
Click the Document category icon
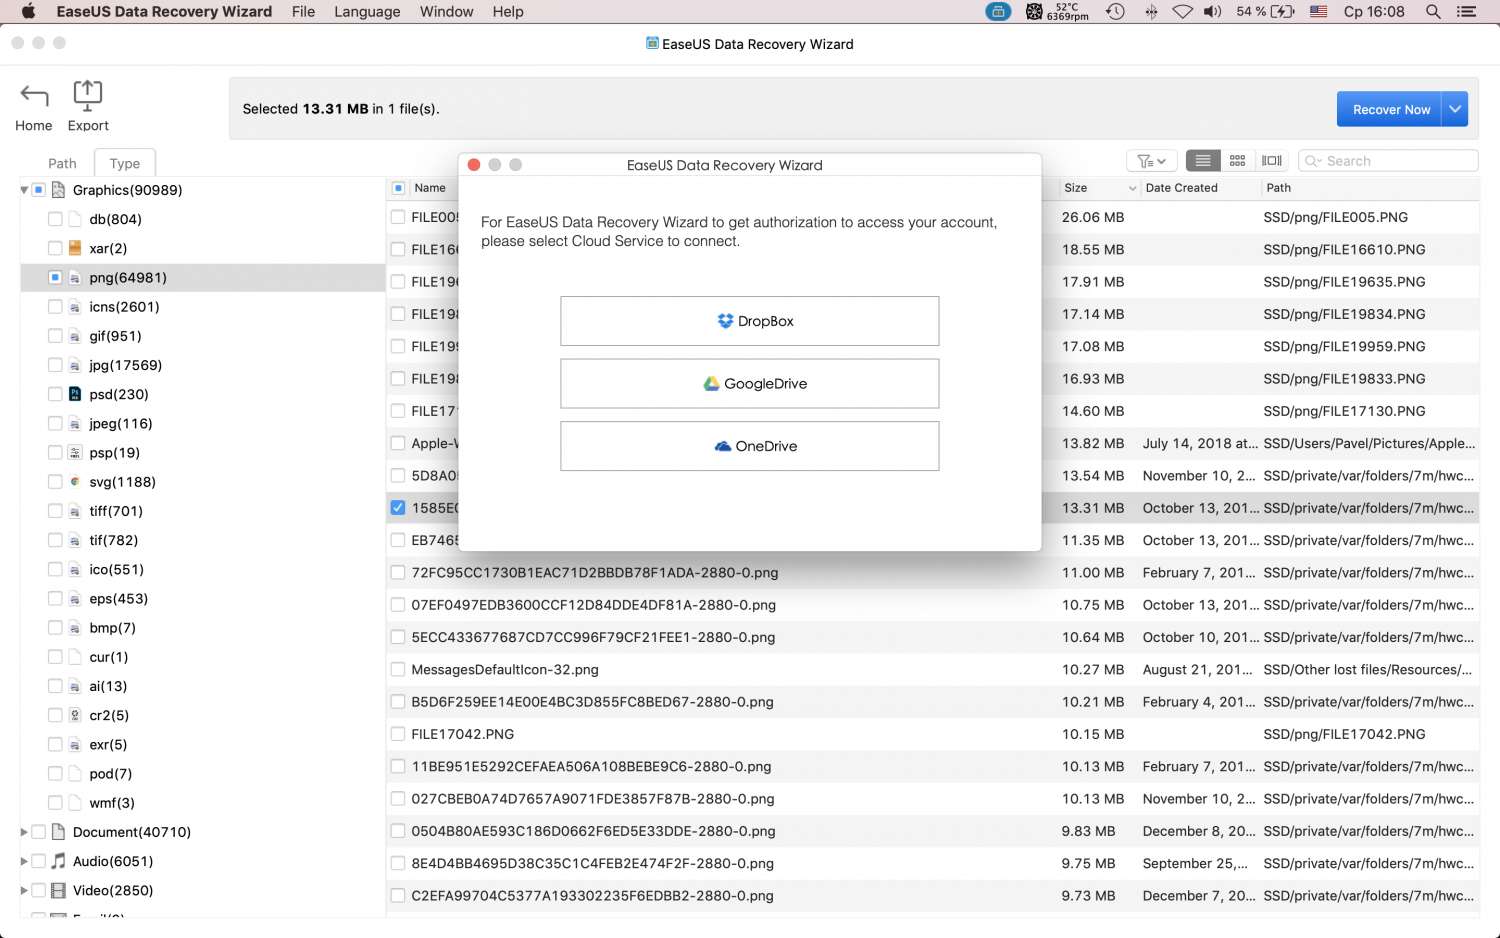click(x=58, y=832)
